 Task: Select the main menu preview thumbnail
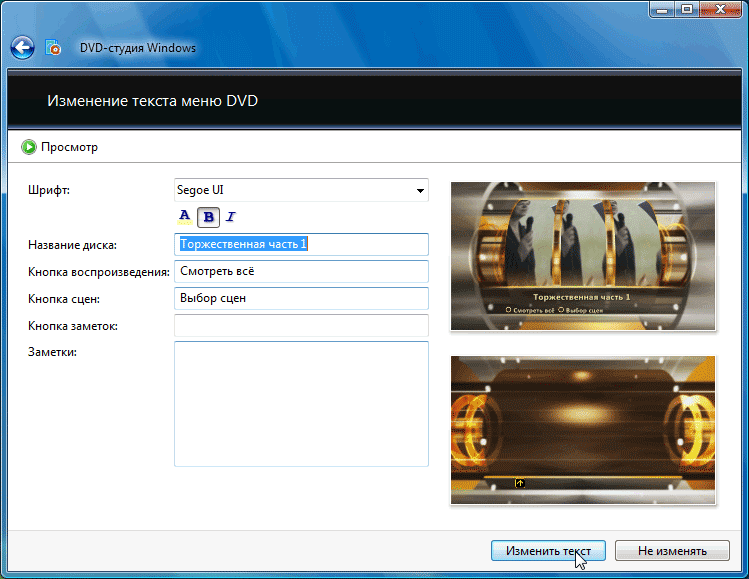(583, 256)
